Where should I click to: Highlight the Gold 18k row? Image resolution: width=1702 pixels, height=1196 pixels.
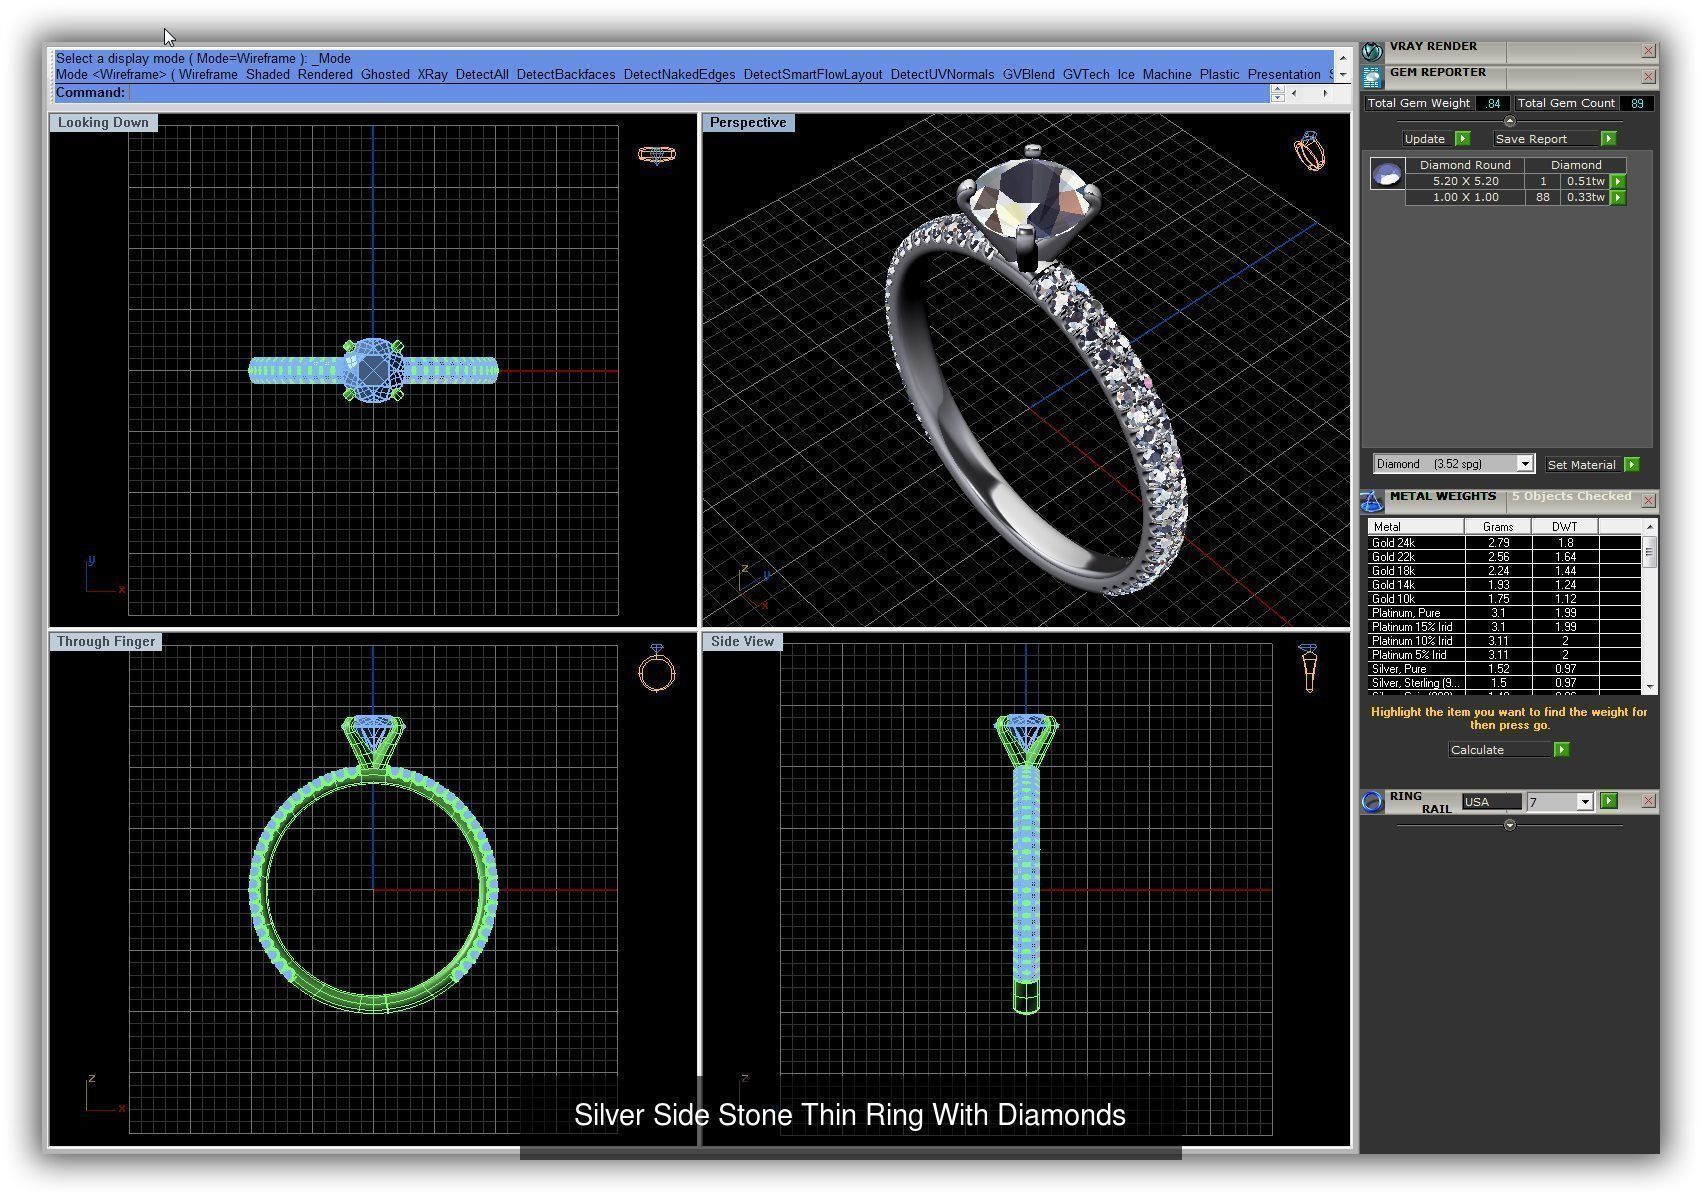pos(1505,571)
